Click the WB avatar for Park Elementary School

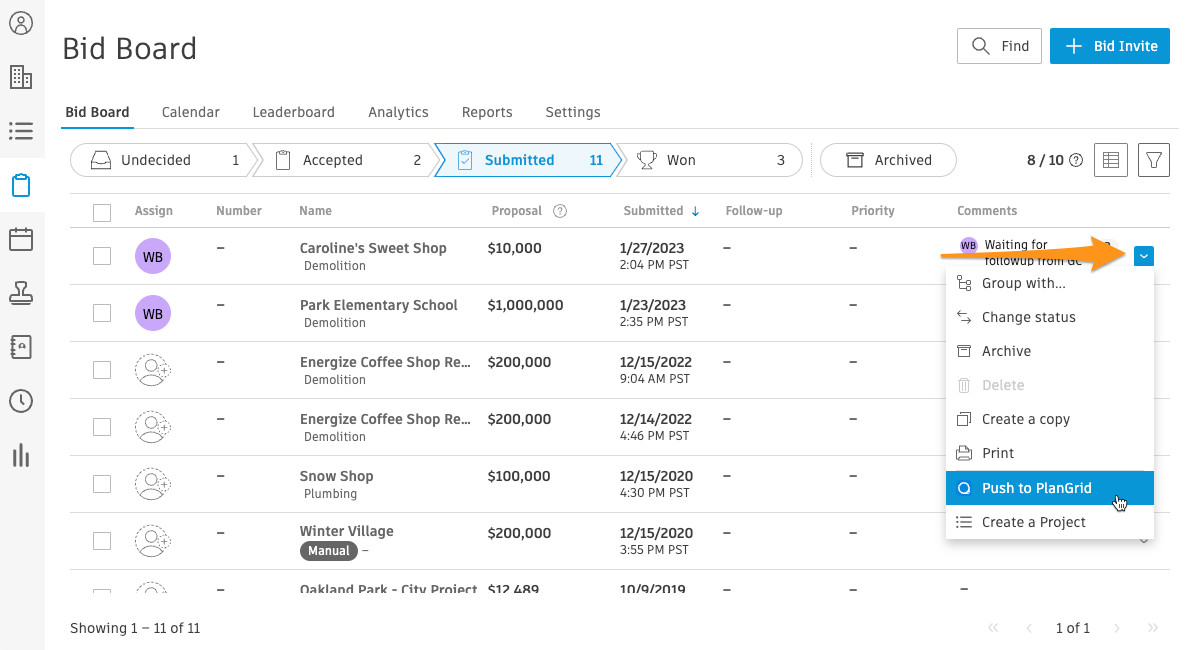point(153,314)
